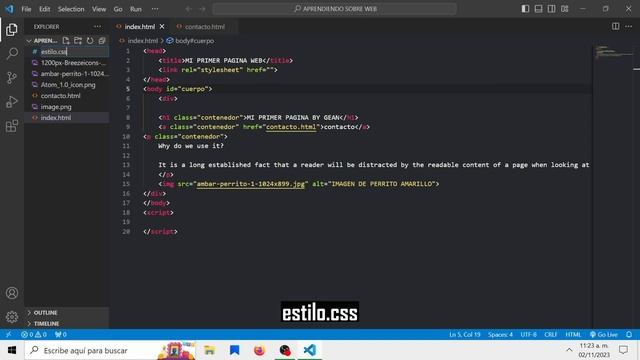The image size is (640, 360).
Task: Open Explorer views and more actions menu
Action: (97, 27)
